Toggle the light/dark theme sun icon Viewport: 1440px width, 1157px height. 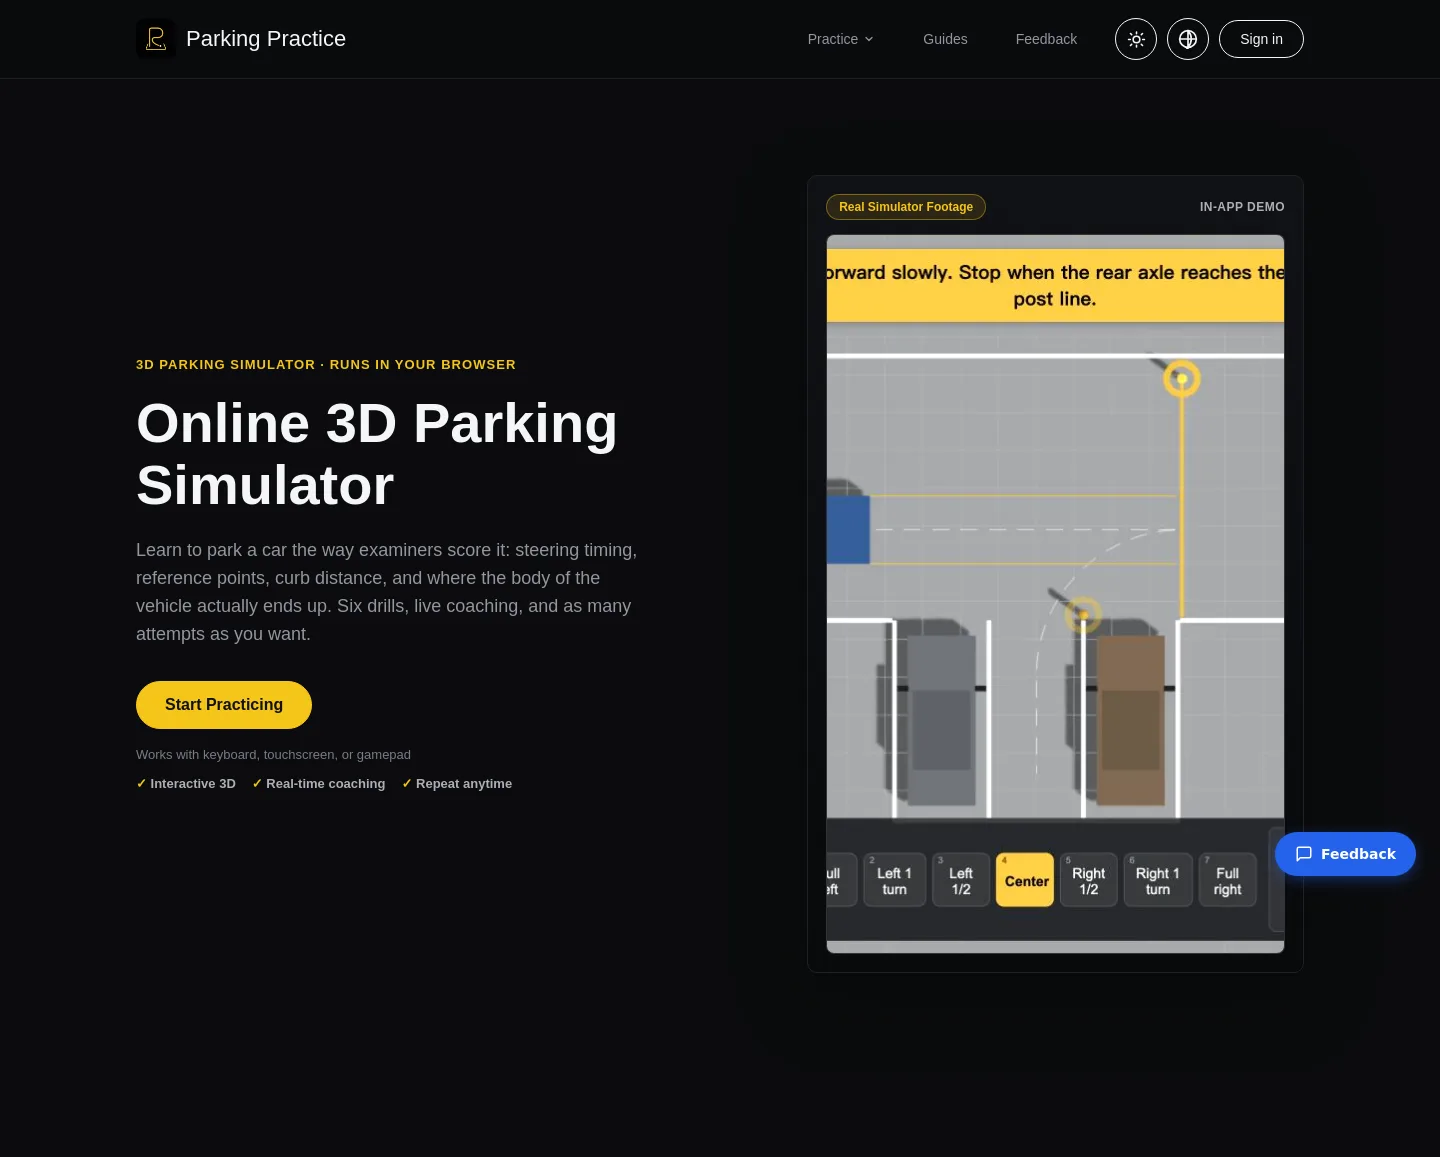(x=1136, y=39)
